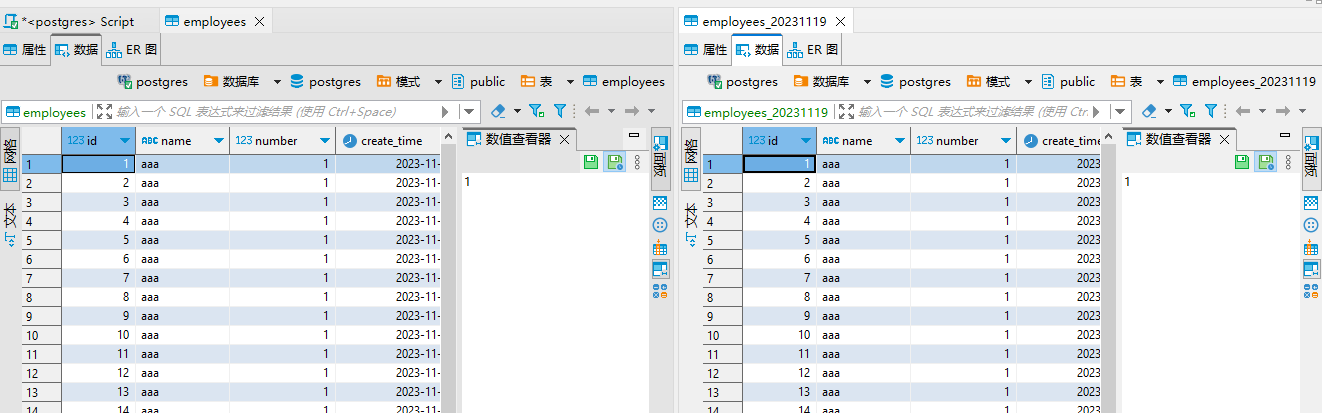Click eraser clear filter icon in employees_20231119 editor
The height and width of the screenshot is (413, 1322).
(1150, 111)
